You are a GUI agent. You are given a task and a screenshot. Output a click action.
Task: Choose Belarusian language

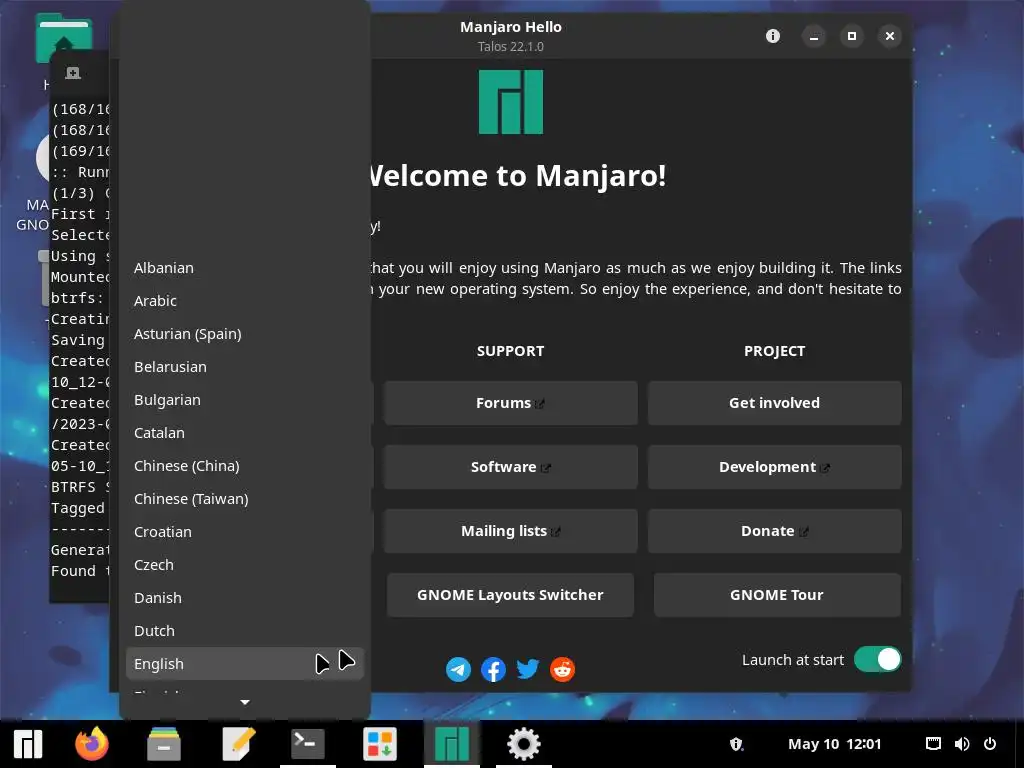[x=244, y=367]
